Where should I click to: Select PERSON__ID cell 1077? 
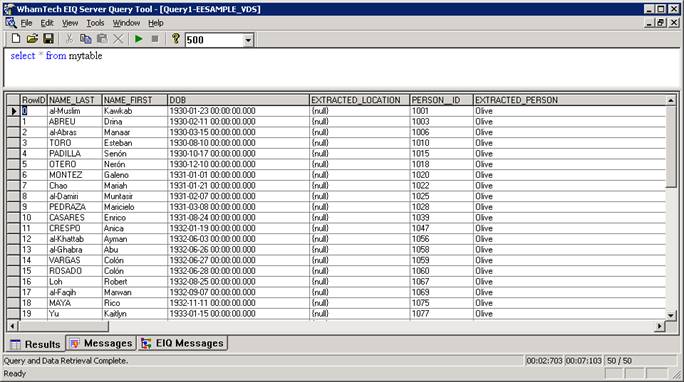pyautogui.click(x=441, y=314)
